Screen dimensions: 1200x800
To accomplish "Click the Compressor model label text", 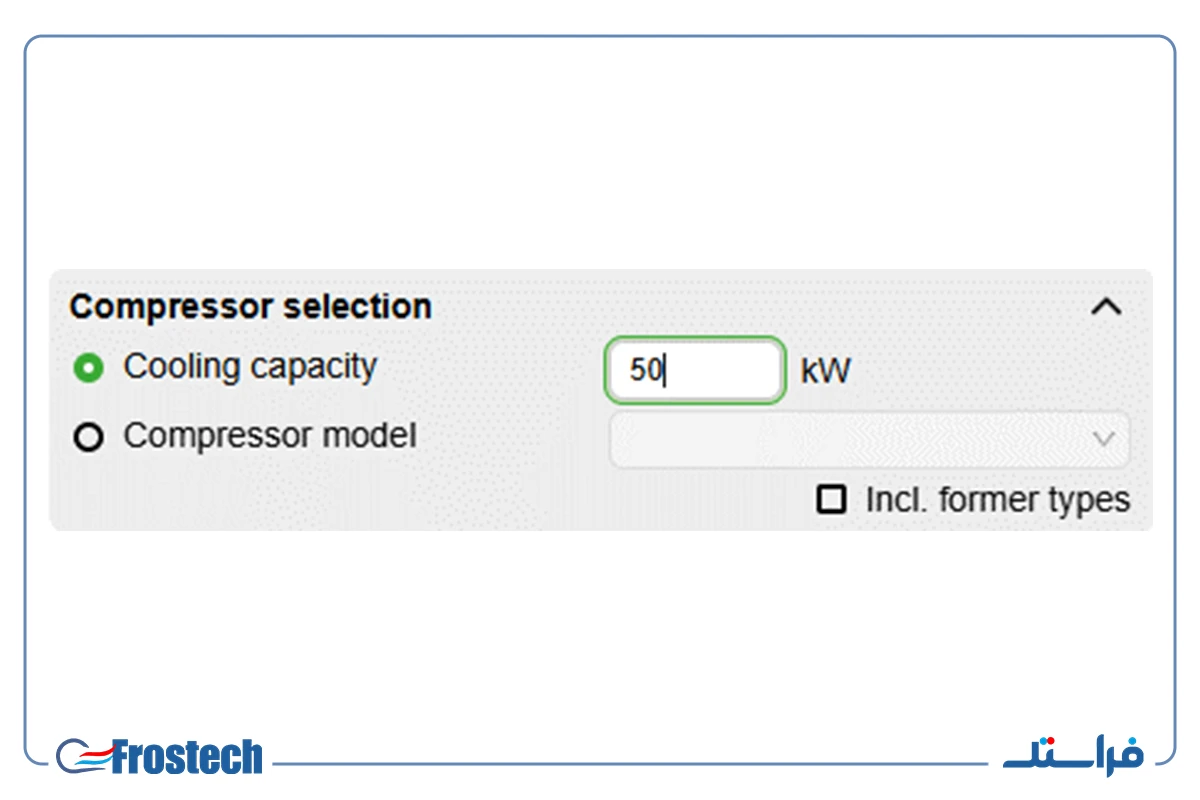I will (270, 436).
